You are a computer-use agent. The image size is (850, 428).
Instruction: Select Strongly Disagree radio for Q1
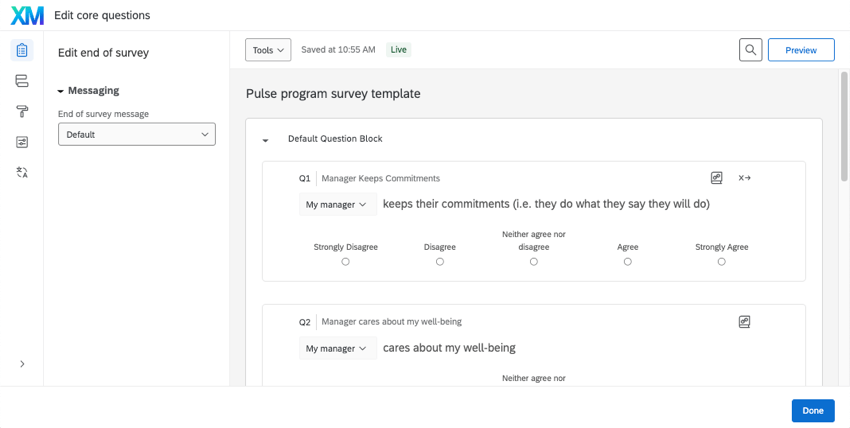pos(346,262)
